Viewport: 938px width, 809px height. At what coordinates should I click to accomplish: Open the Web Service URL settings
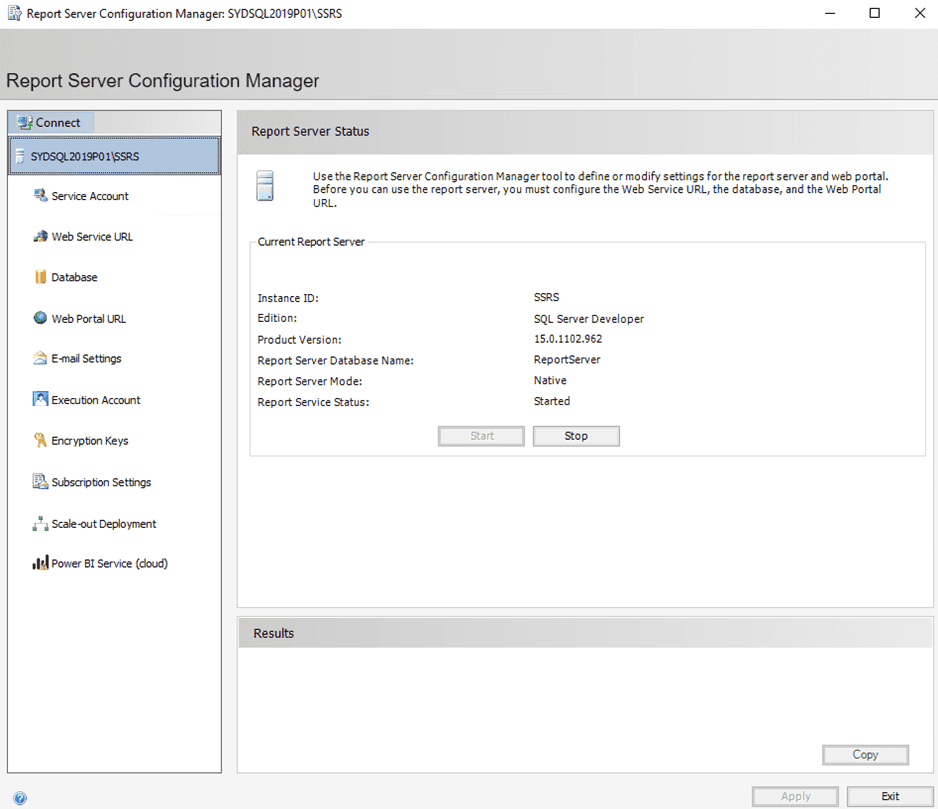(x=92, y=237)
